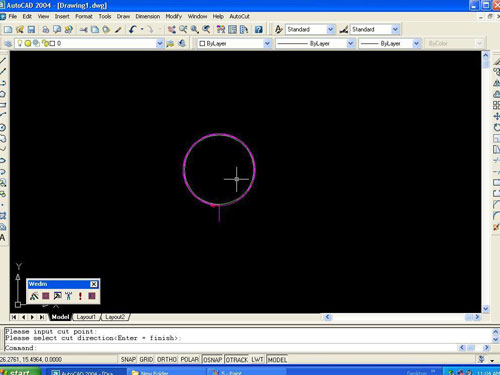Click the New Folder taskbar button
500x375 pixels.
tap(166, 372)
